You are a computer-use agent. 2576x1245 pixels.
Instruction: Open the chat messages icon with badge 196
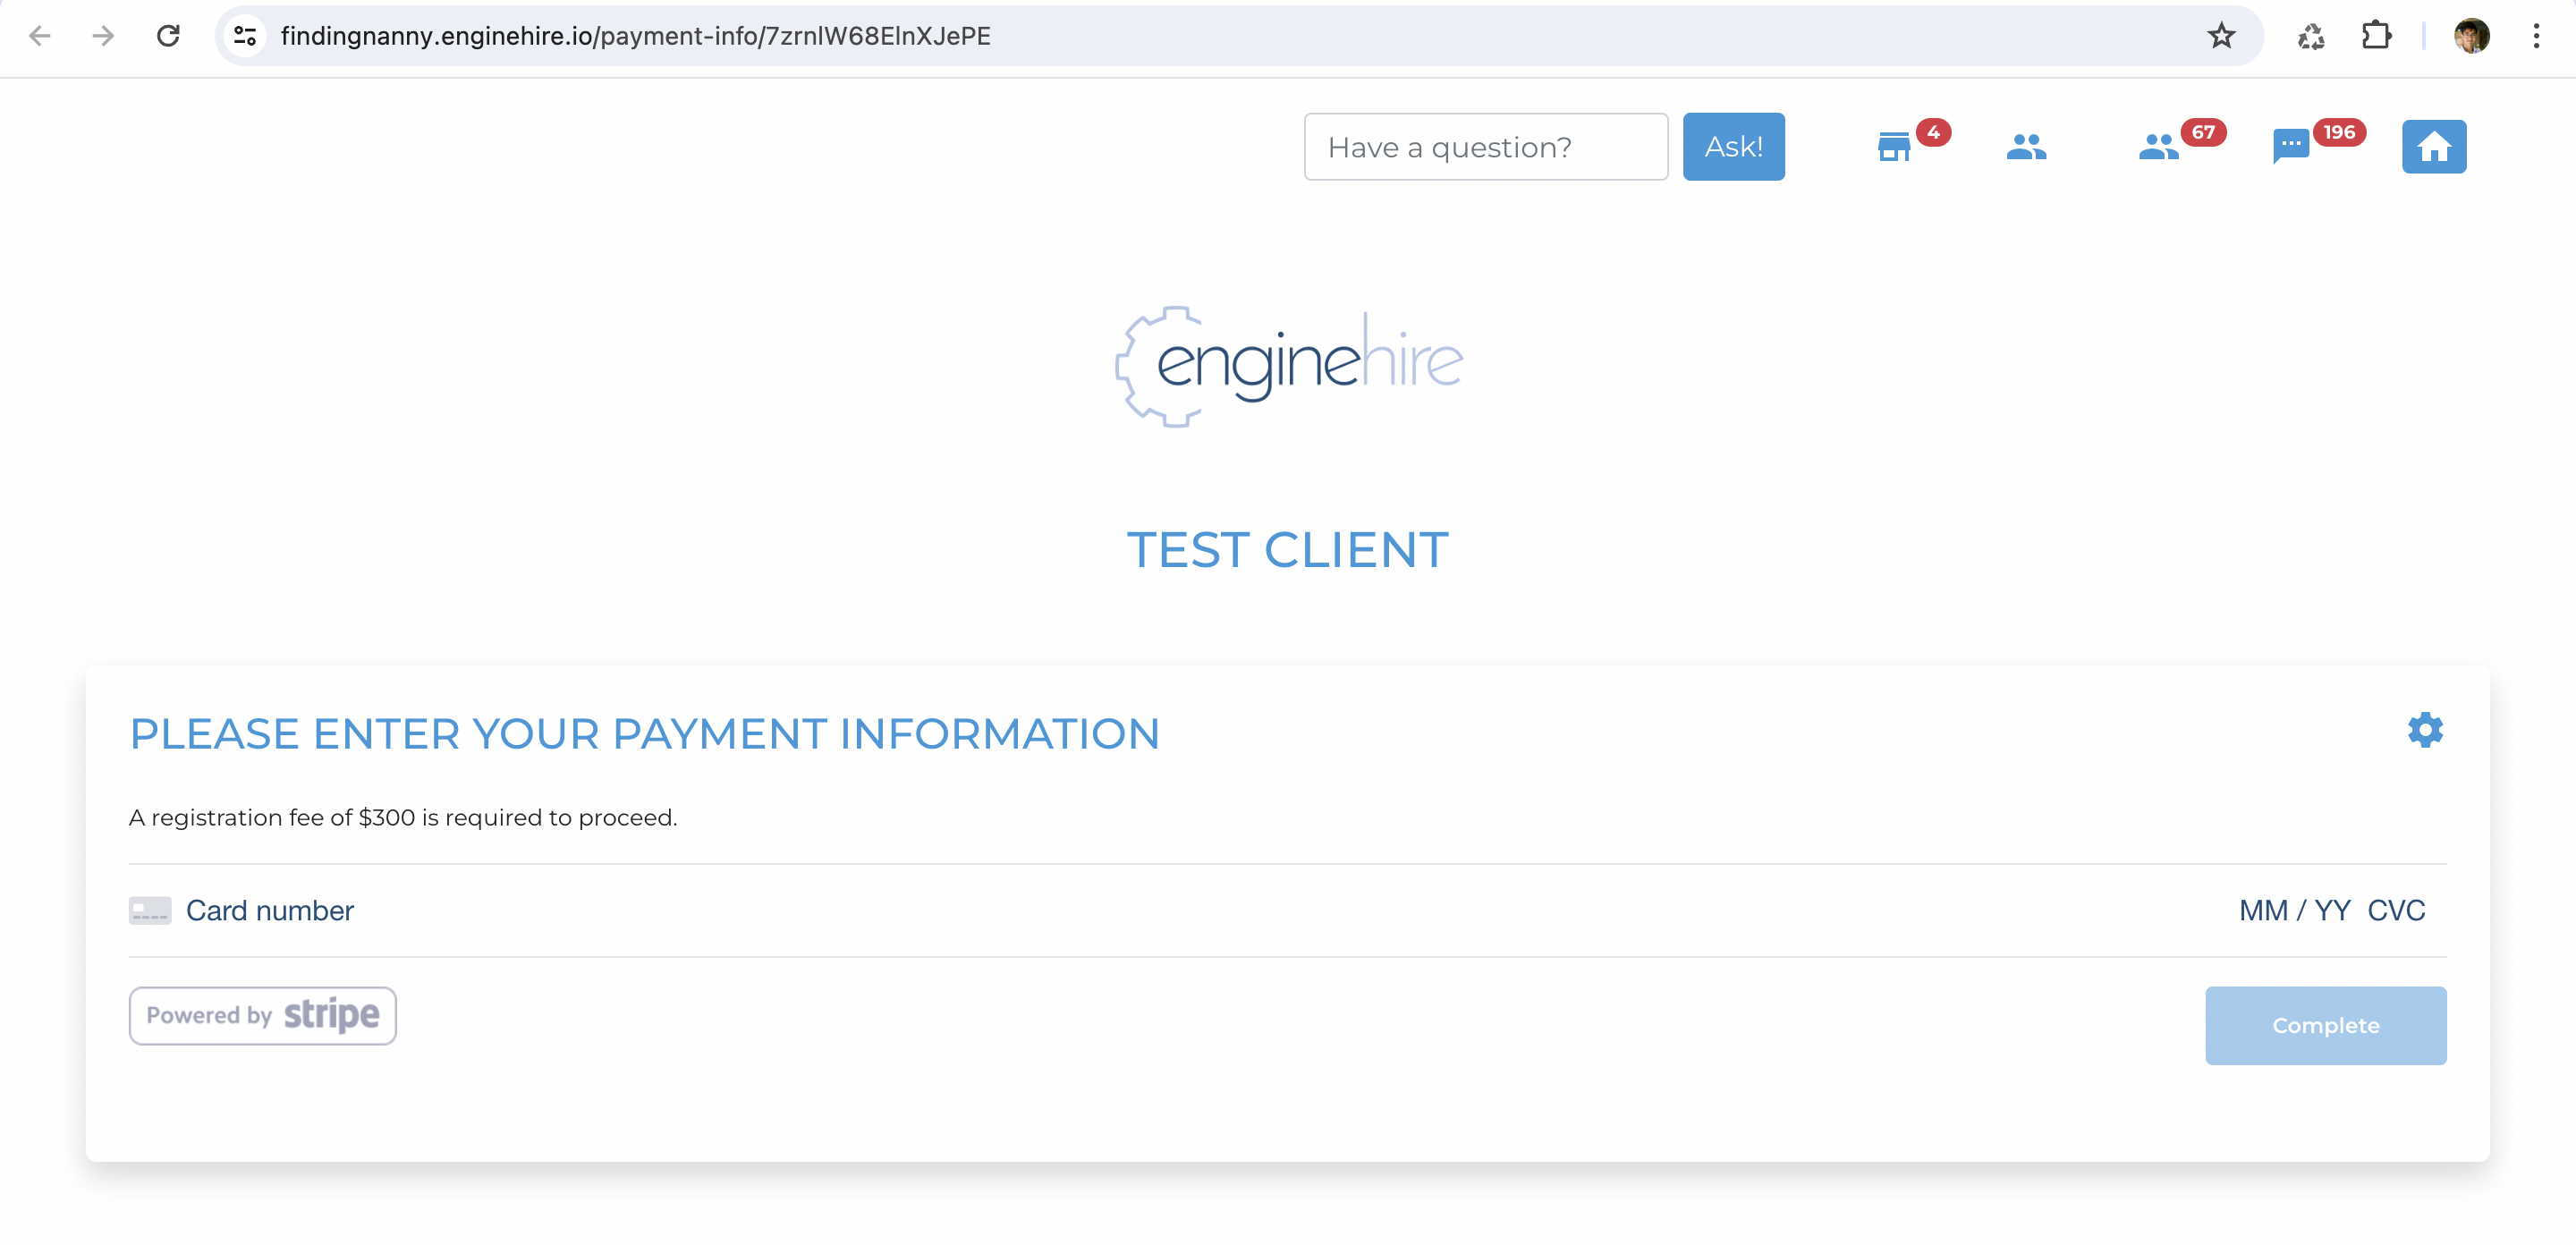[x=2291, y=147]
